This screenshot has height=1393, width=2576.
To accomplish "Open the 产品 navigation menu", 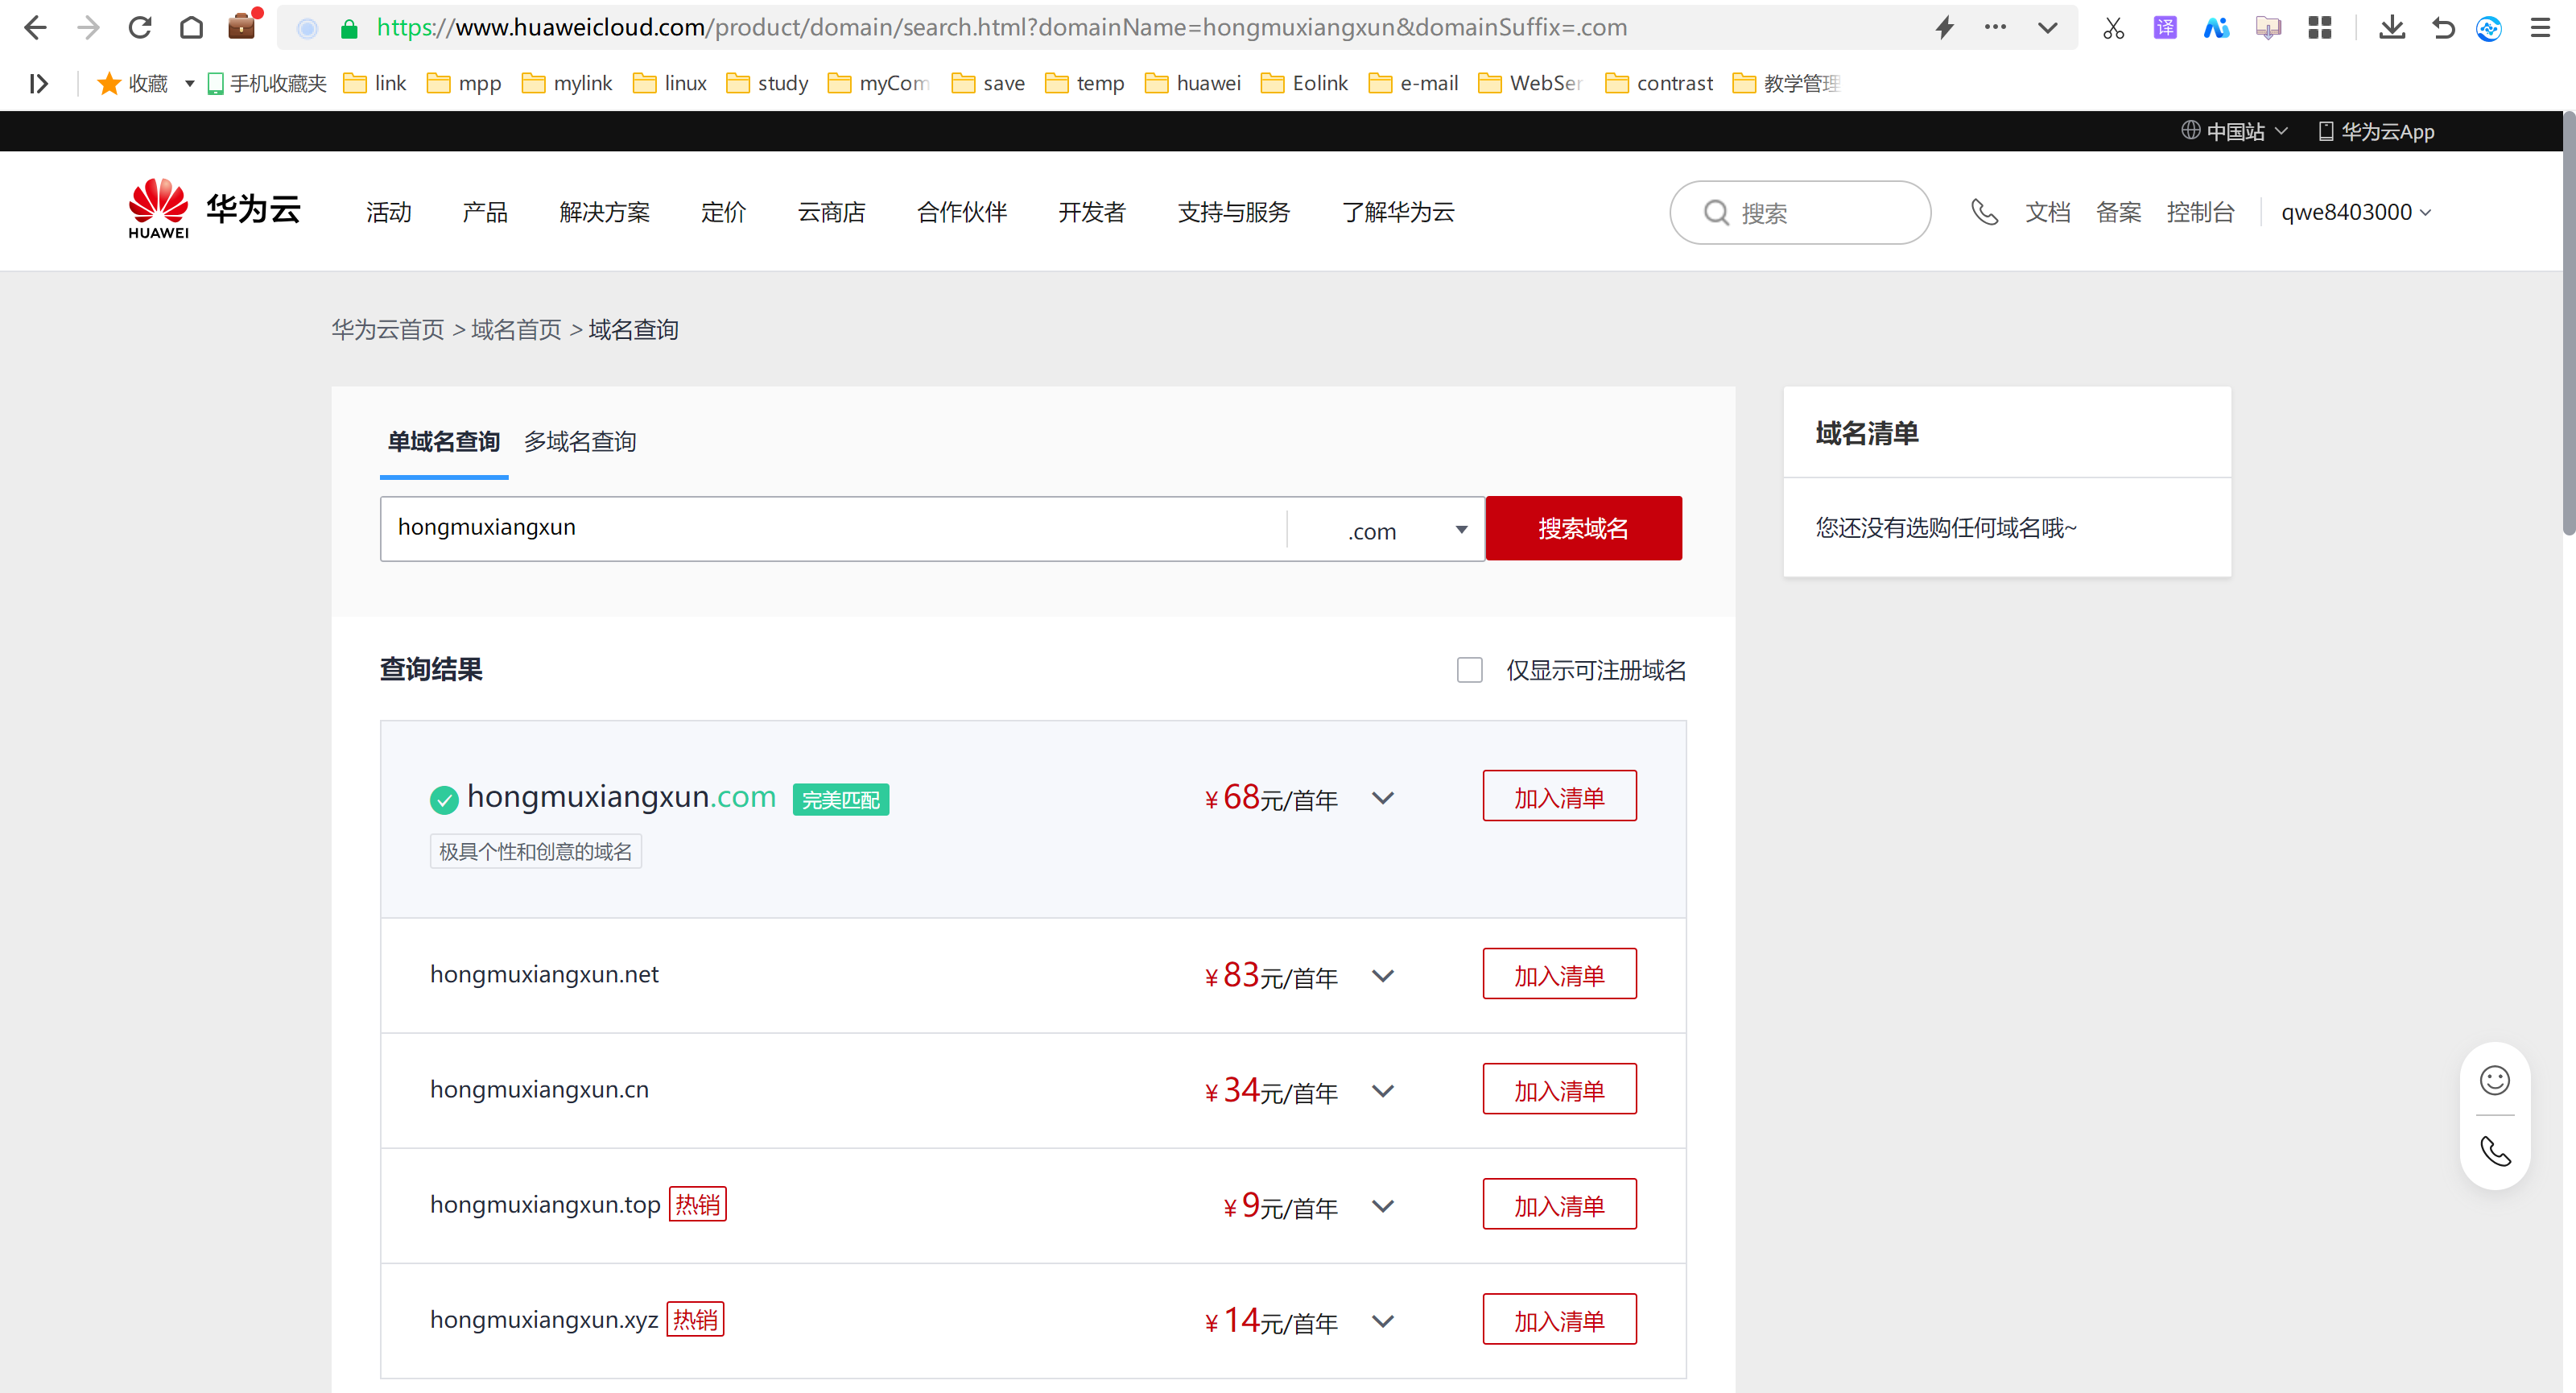I will click(x=485, y=212).
